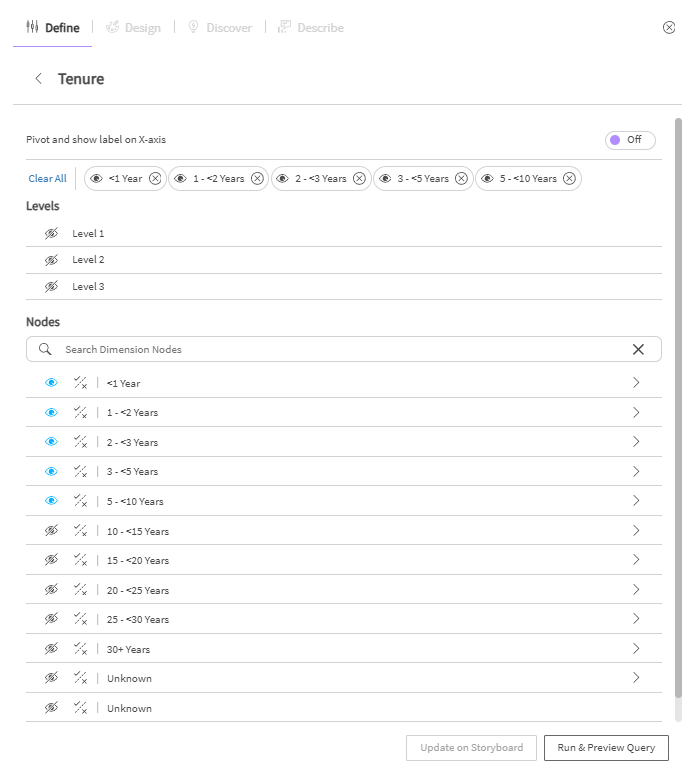Click exclude icon for <1 Year node

coord(81,383)
